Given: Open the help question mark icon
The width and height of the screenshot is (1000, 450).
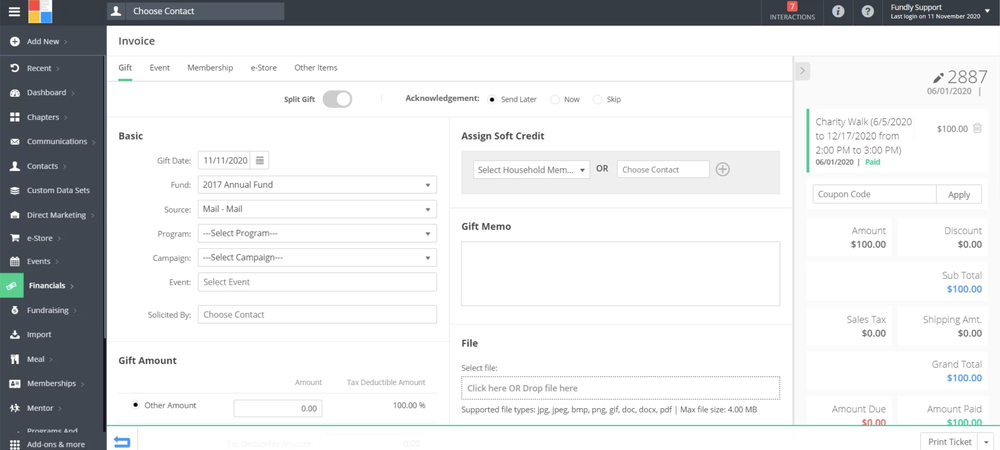Looking at the screenshot, I should click(867, 11).
